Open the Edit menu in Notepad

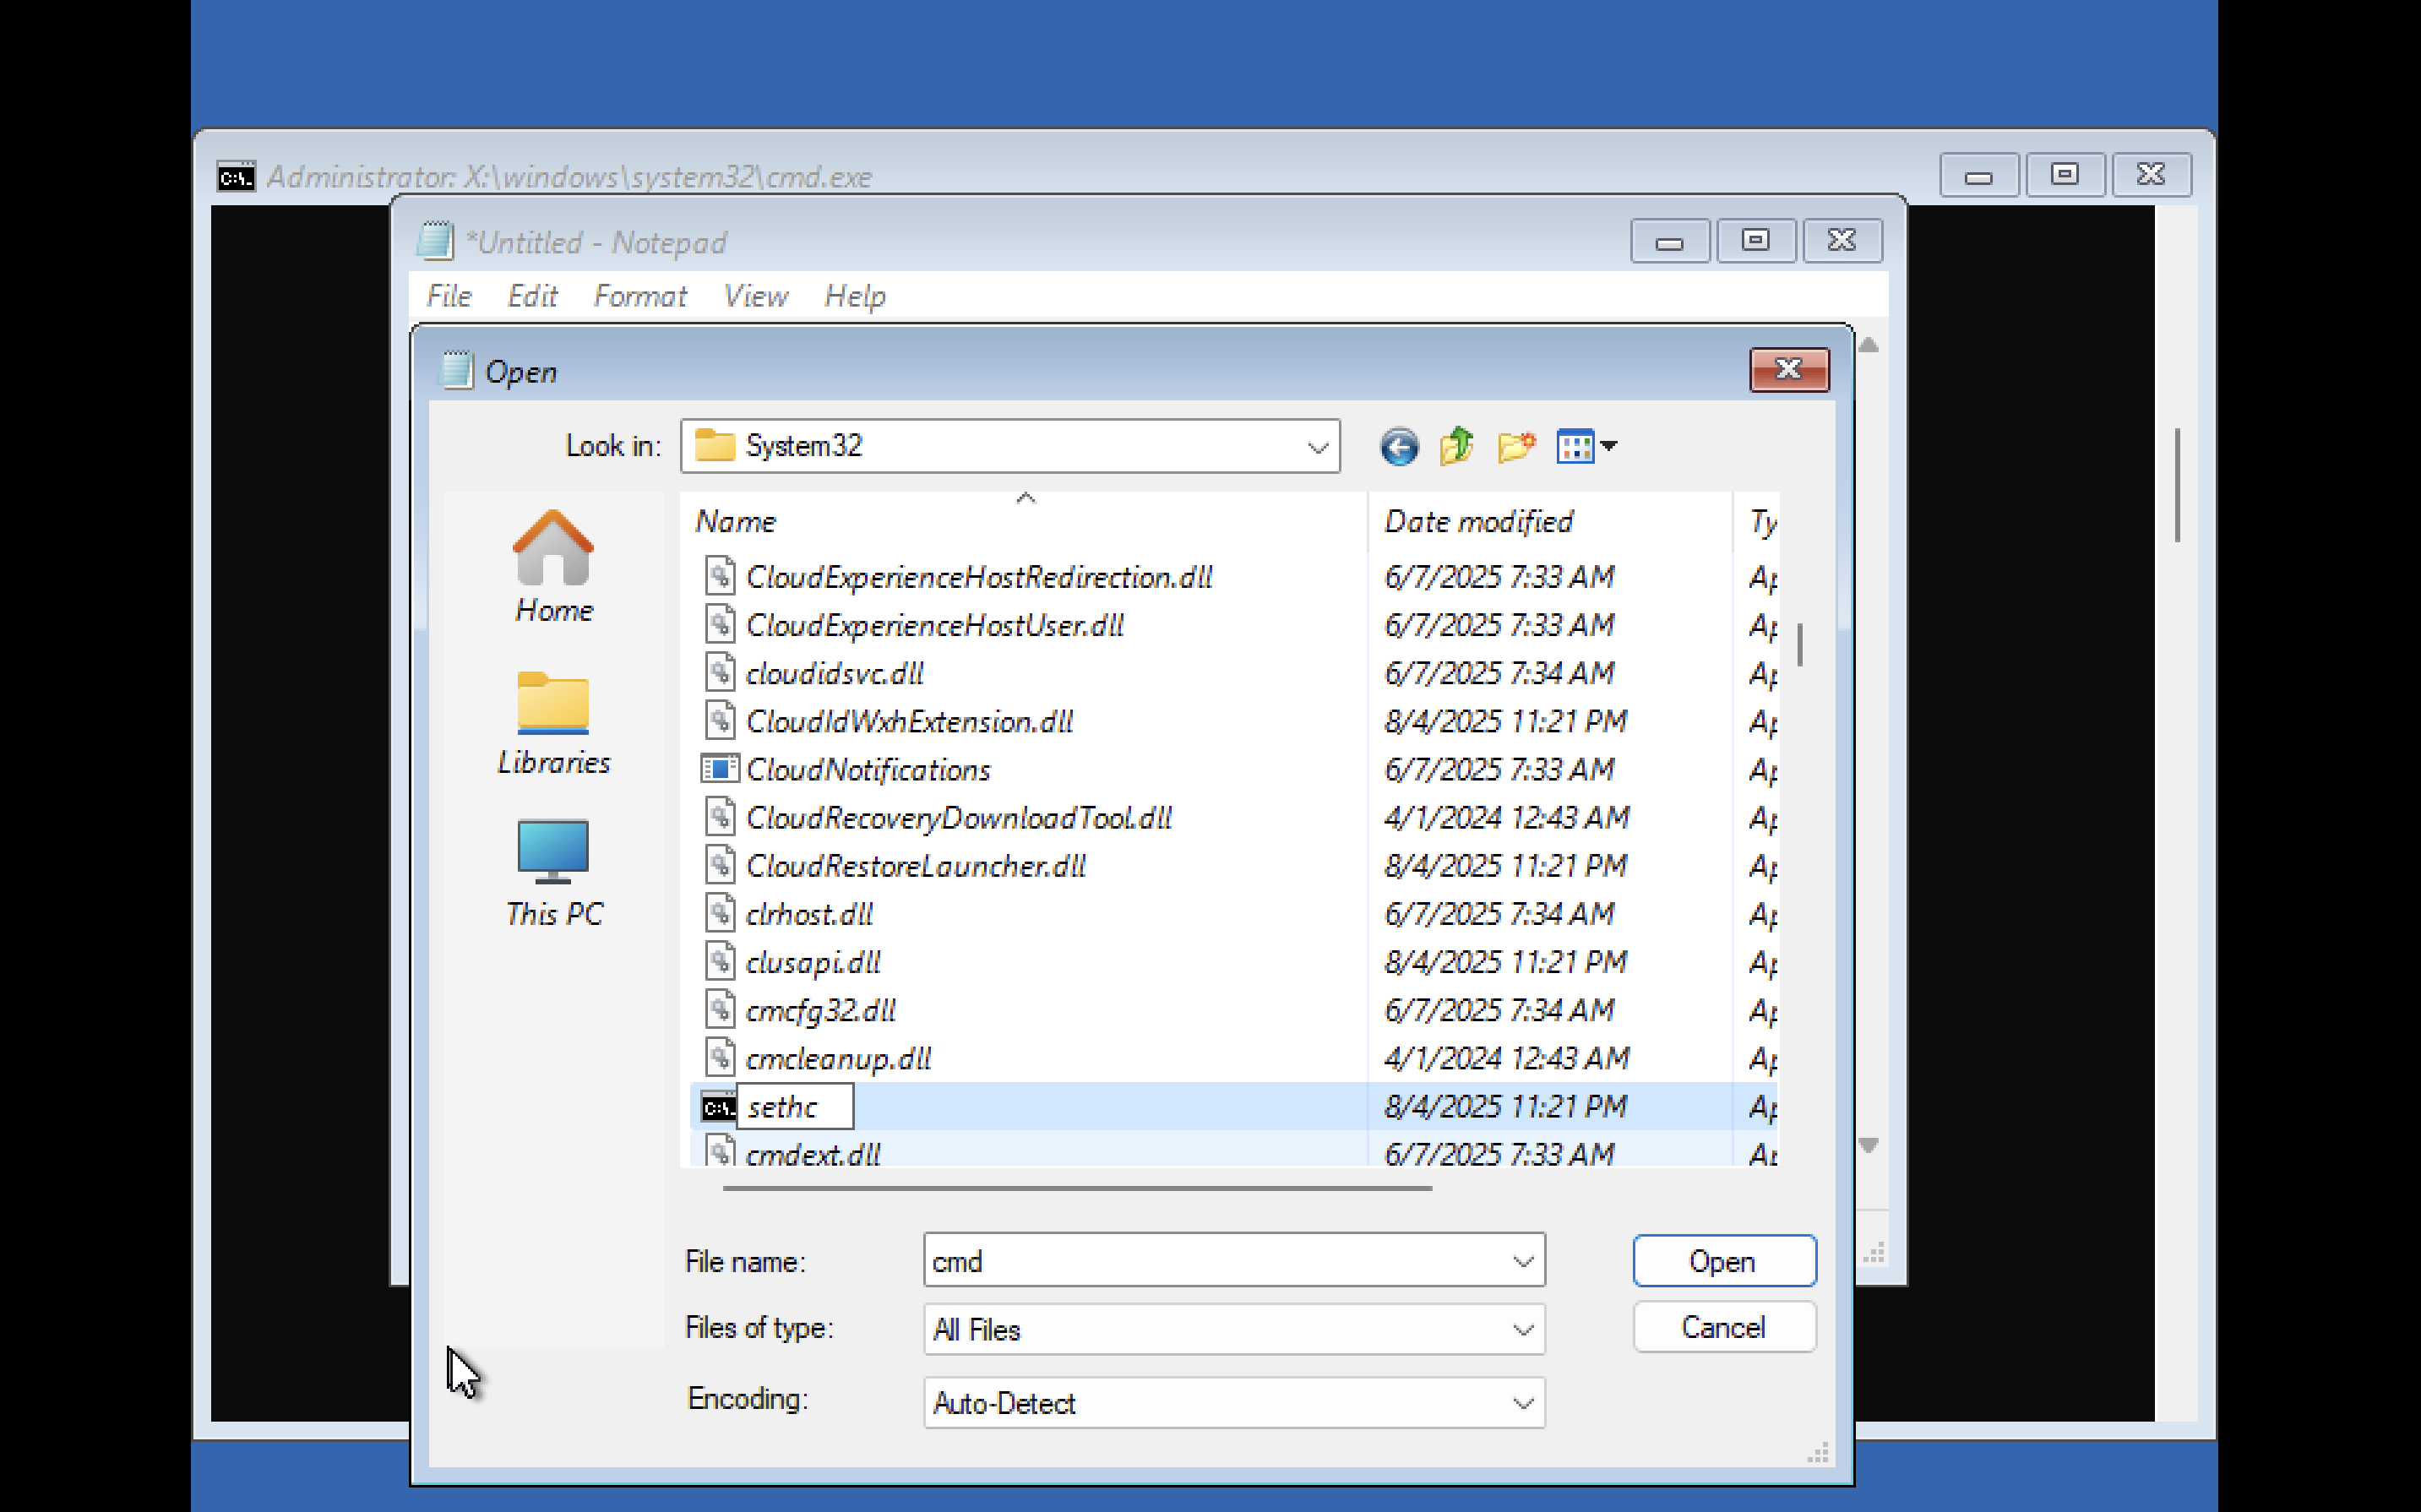click(x=532, y=296)
